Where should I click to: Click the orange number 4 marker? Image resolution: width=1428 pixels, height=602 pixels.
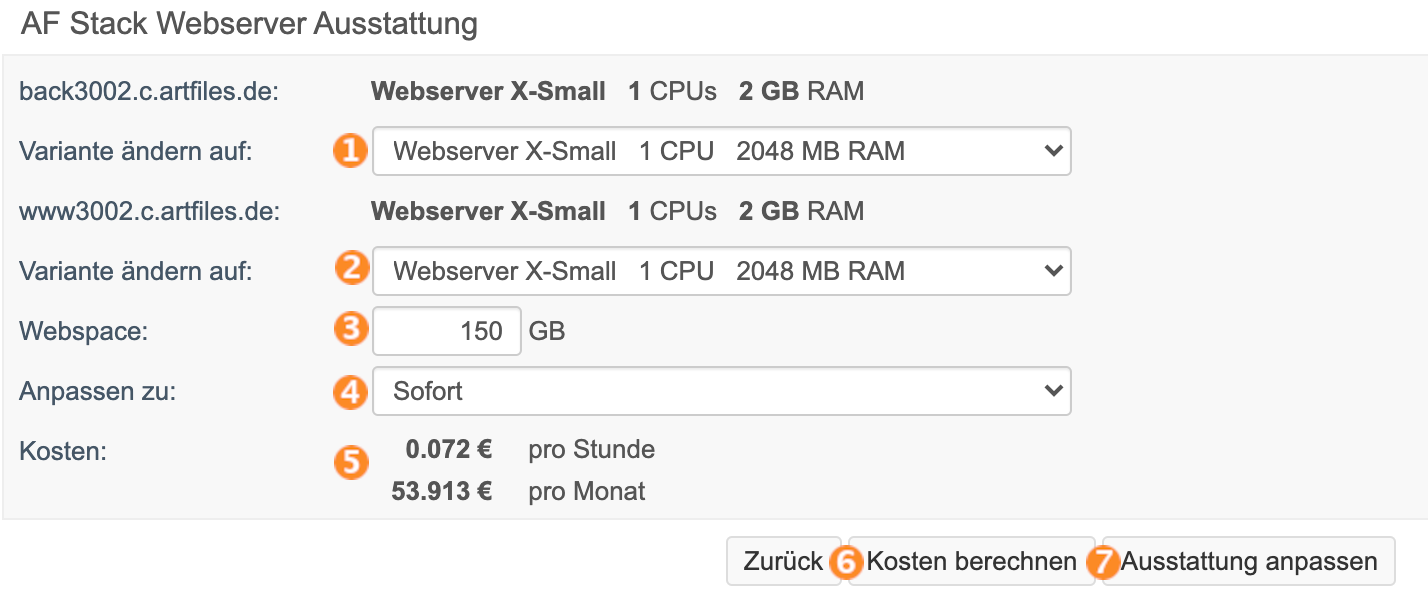(350, 391)
